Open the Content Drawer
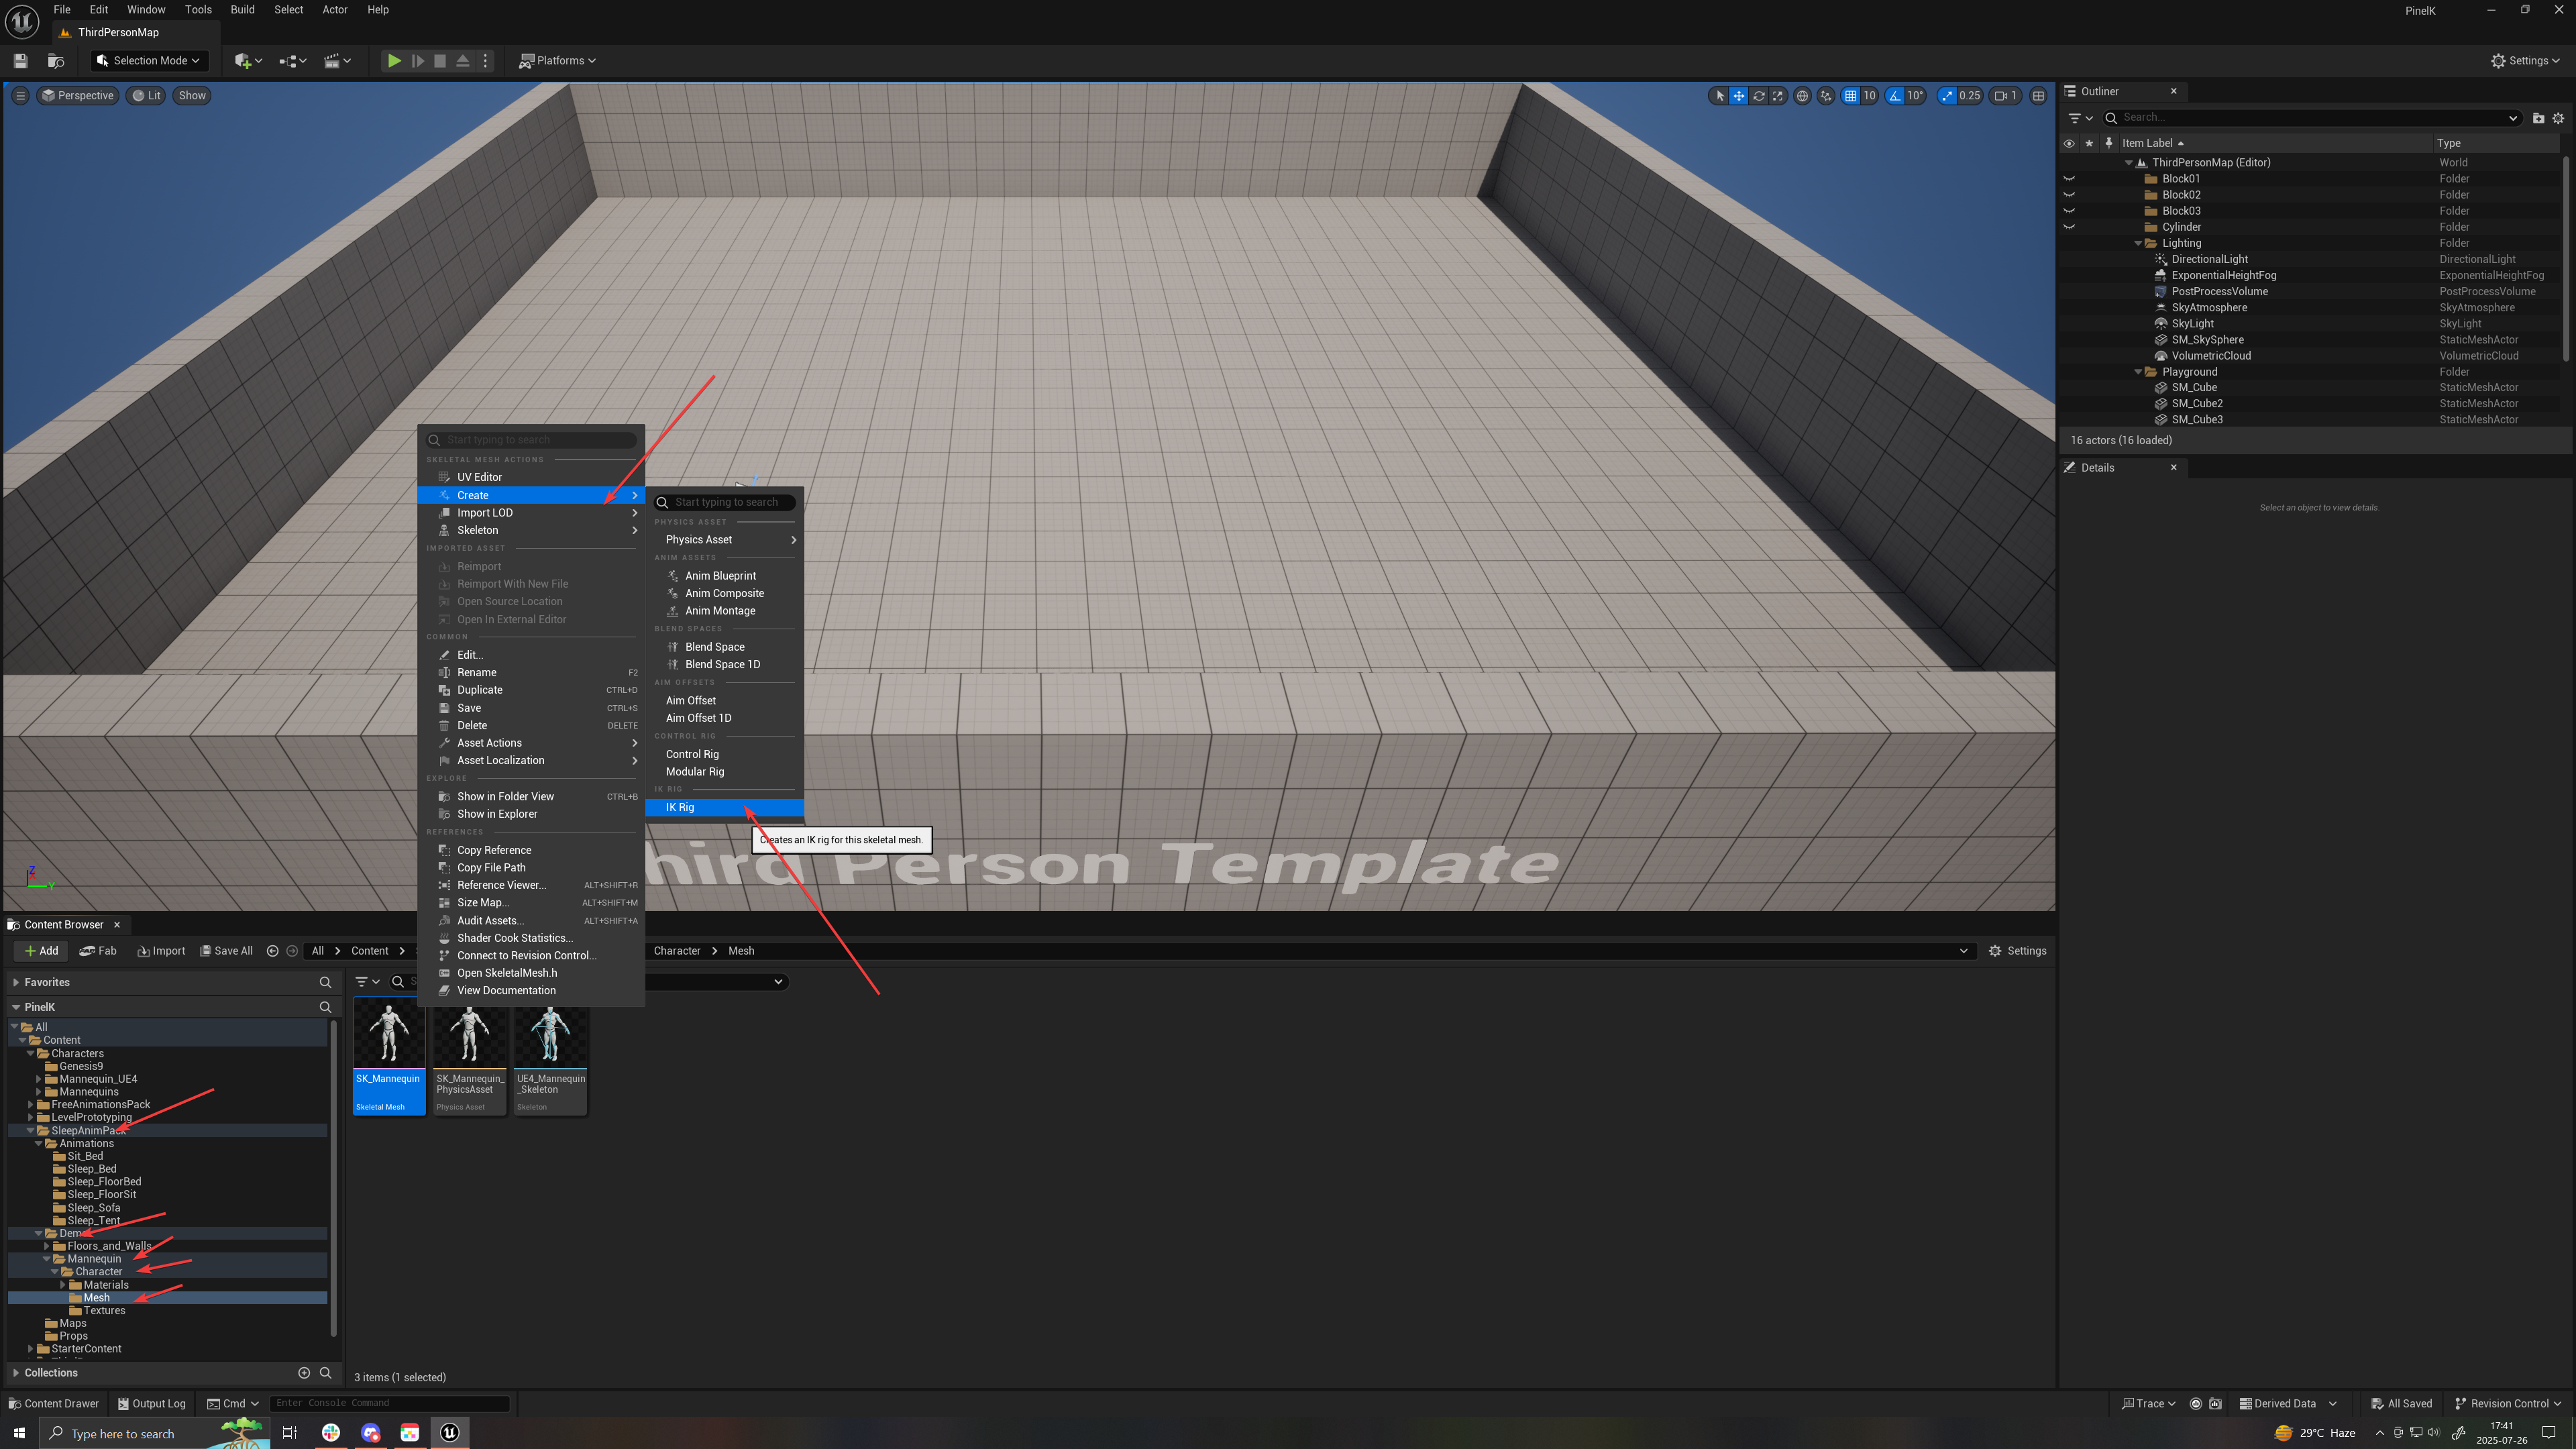The height and width of the screenshot is (1449, 2576). [x=54, y=1404]
